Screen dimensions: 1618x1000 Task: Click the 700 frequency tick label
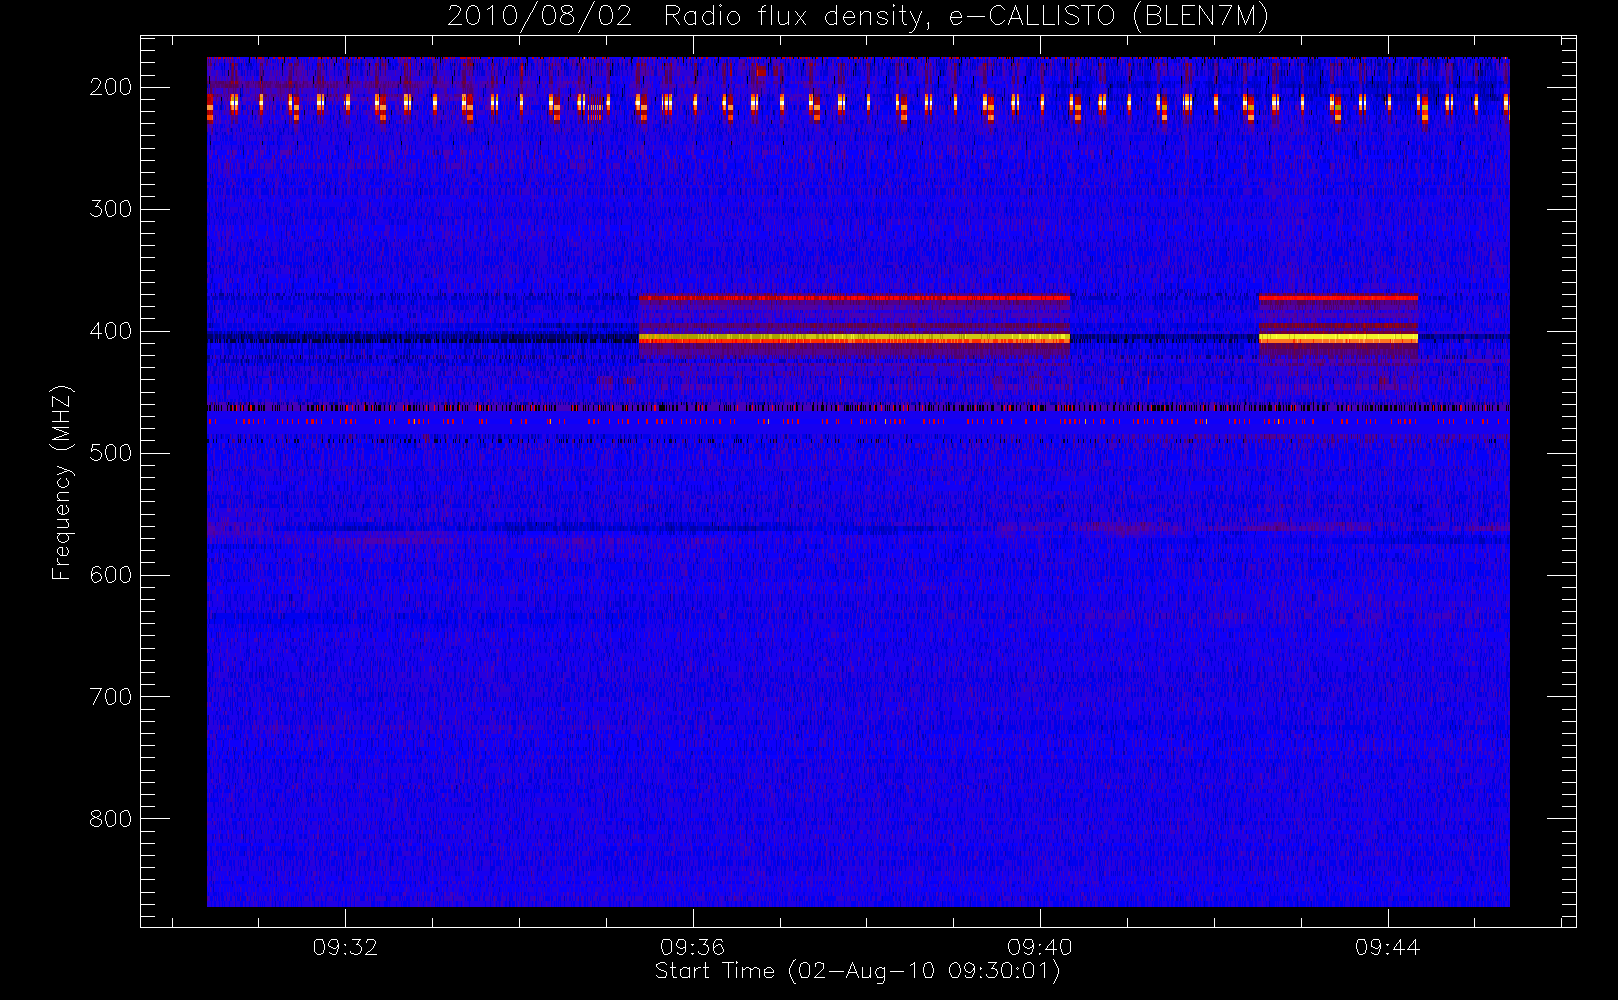tap(111, 697)
